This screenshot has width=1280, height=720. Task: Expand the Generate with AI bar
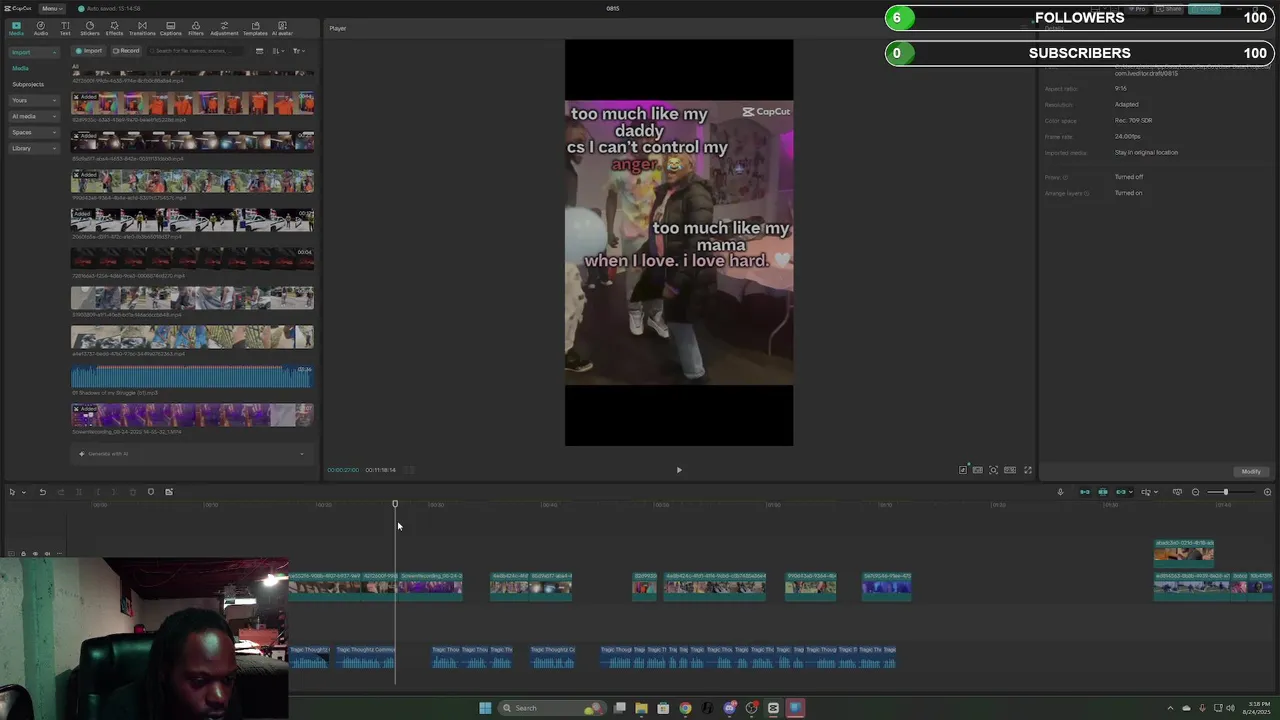pos(192,453)
